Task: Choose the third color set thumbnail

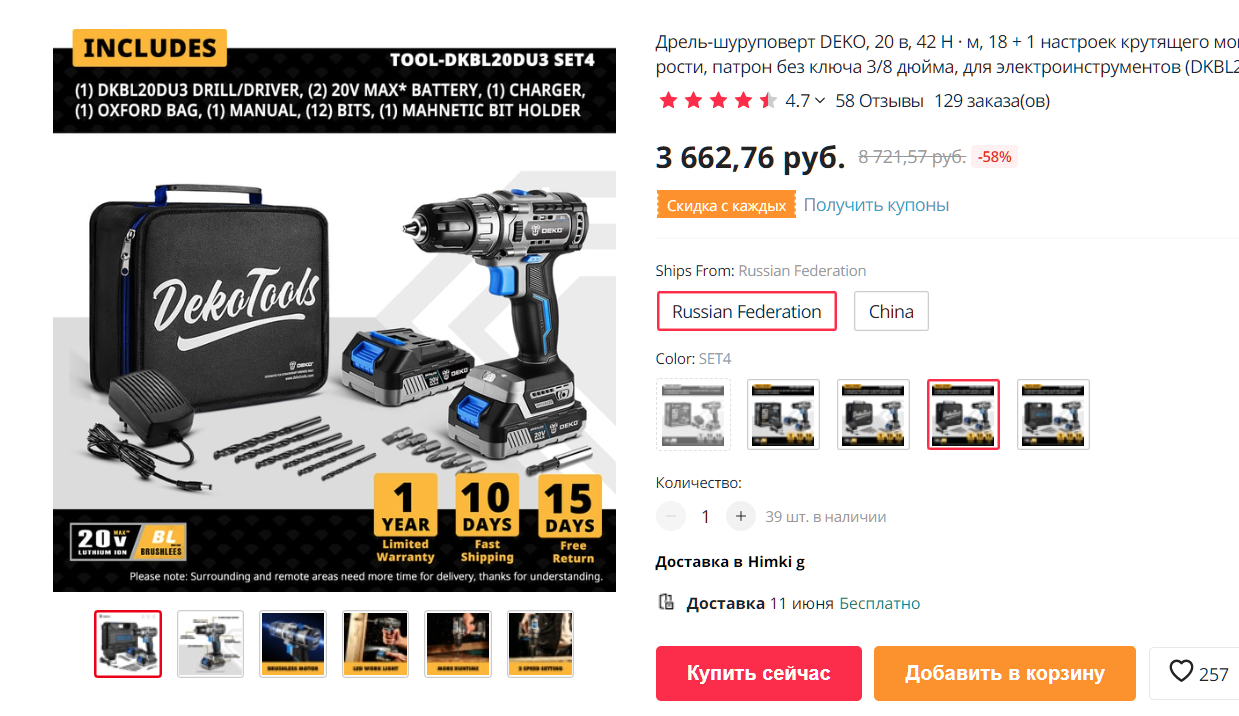Action: click(x=873, y=414)
